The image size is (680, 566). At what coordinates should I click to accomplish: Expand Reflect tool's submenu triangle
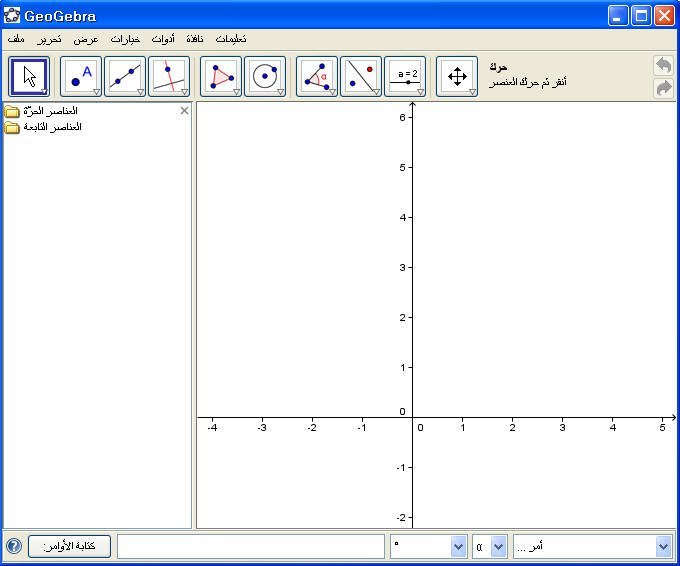377,92
